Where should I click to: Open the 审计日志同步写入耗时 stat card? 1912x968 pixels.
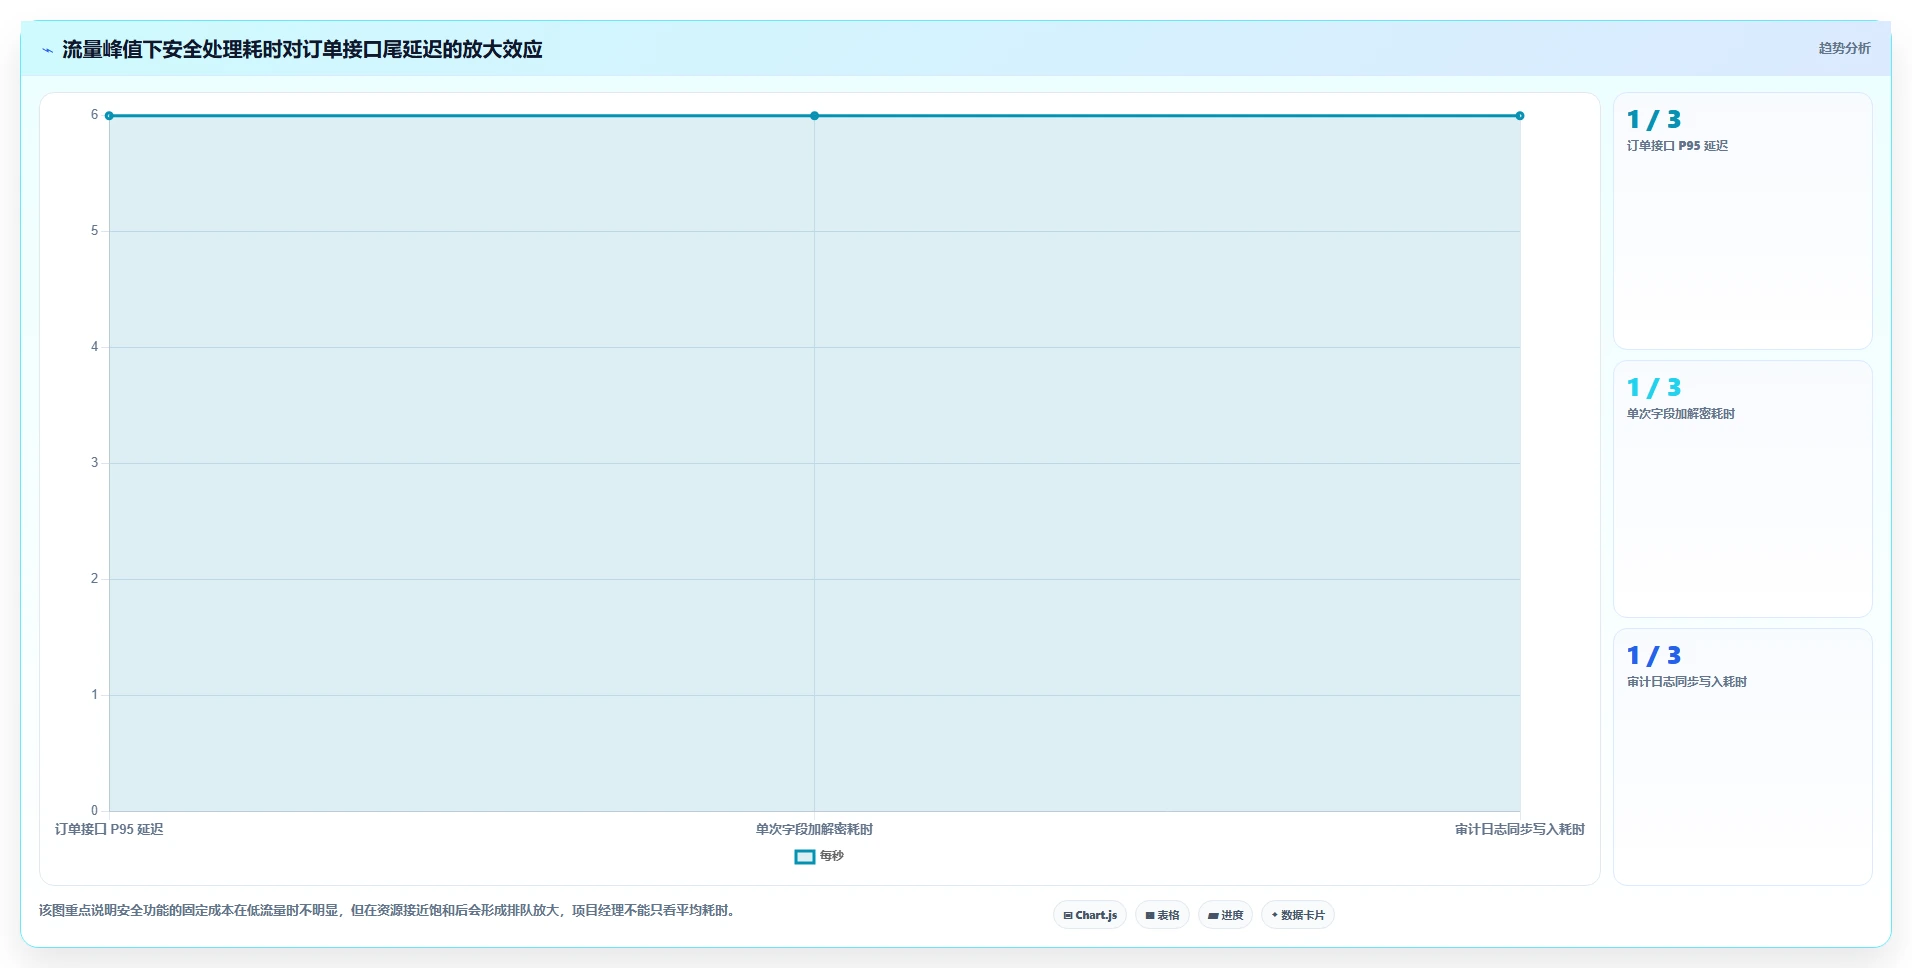pyautogui.click(x=1742, y=757)
